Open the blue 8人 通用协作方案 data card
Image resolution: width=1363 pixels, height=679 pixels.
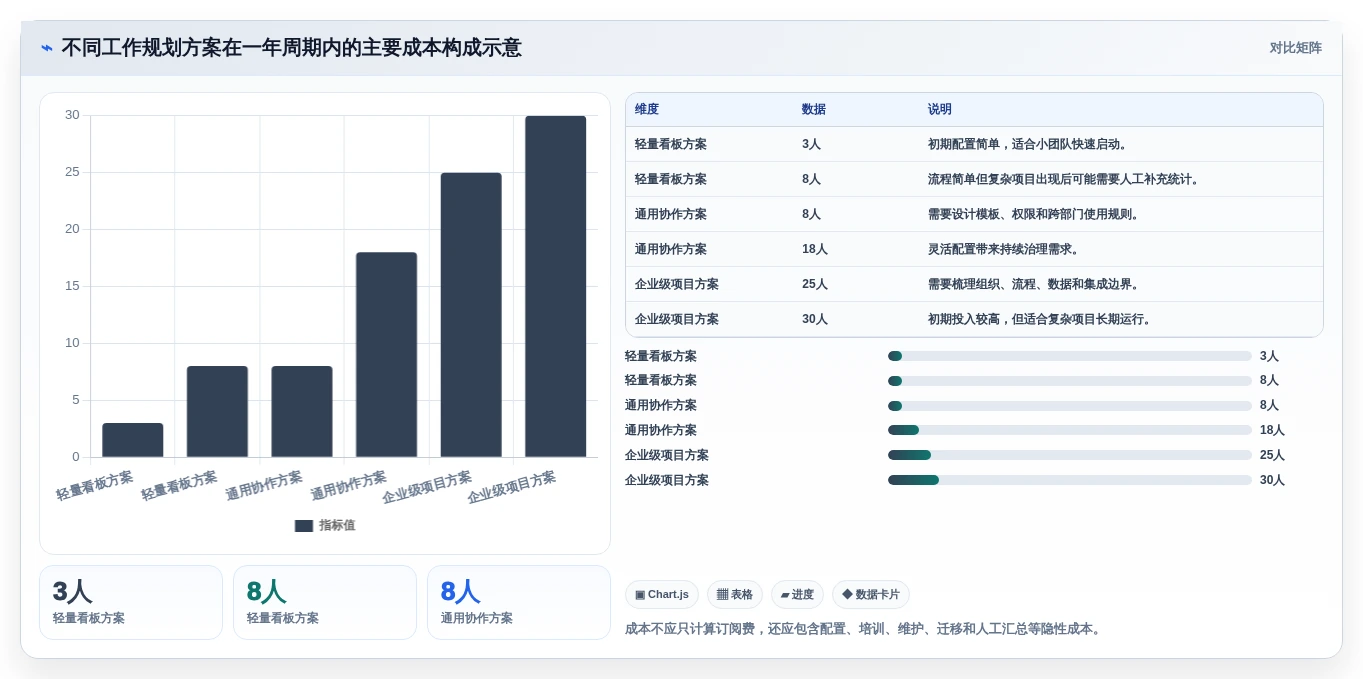click(x=519, y=603)
